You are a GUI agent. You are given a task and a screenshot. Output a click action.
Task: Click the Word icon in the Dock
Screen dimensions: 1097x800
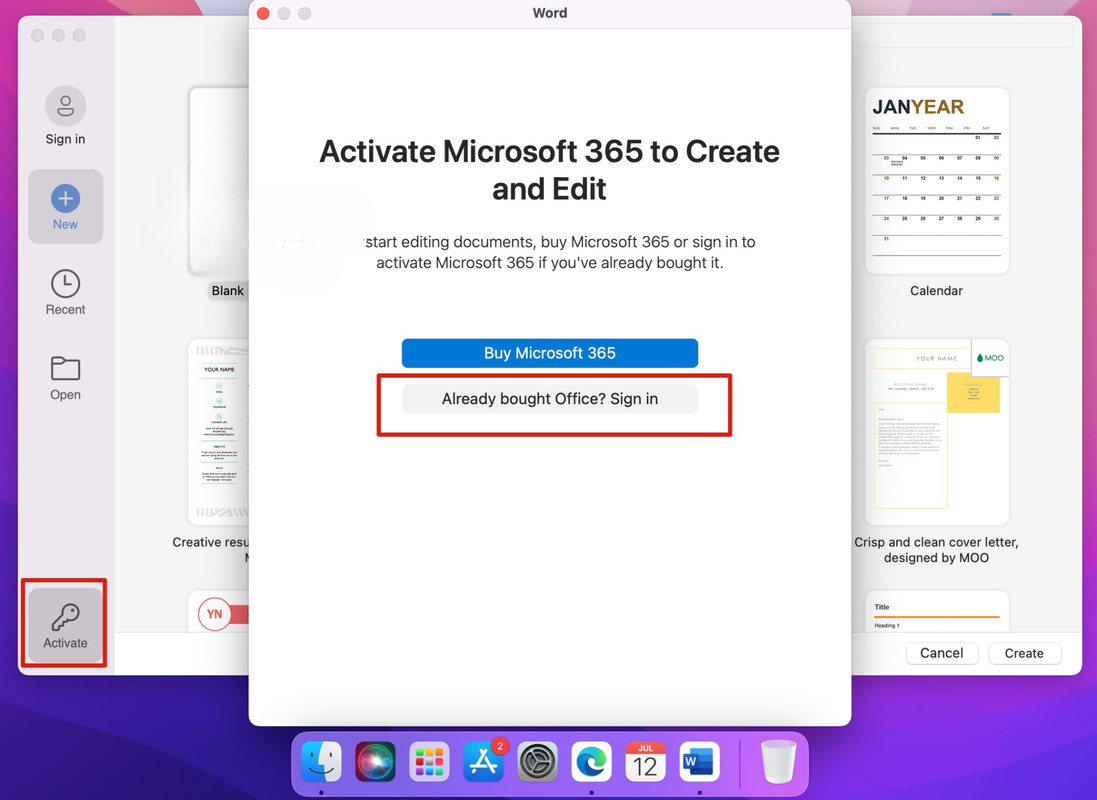pos(699,762)
